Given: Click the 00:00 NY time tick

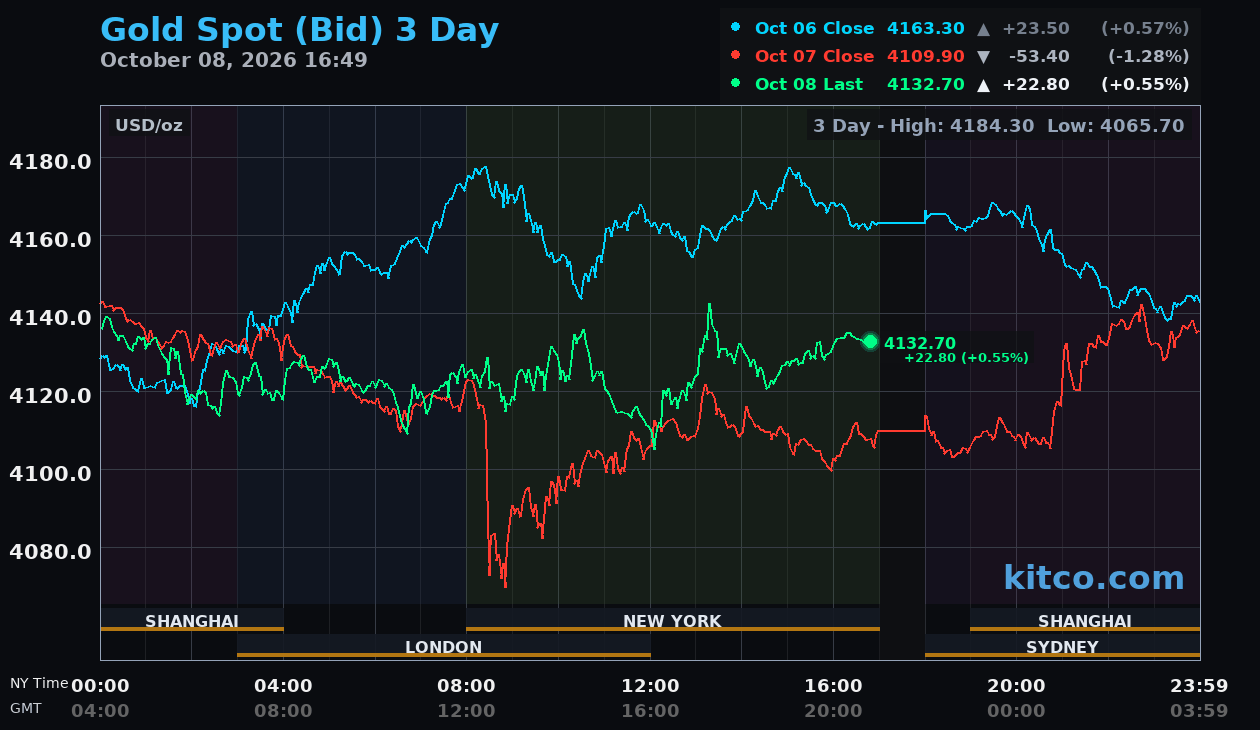Looking at the screenshot, I should coord(100,686).
